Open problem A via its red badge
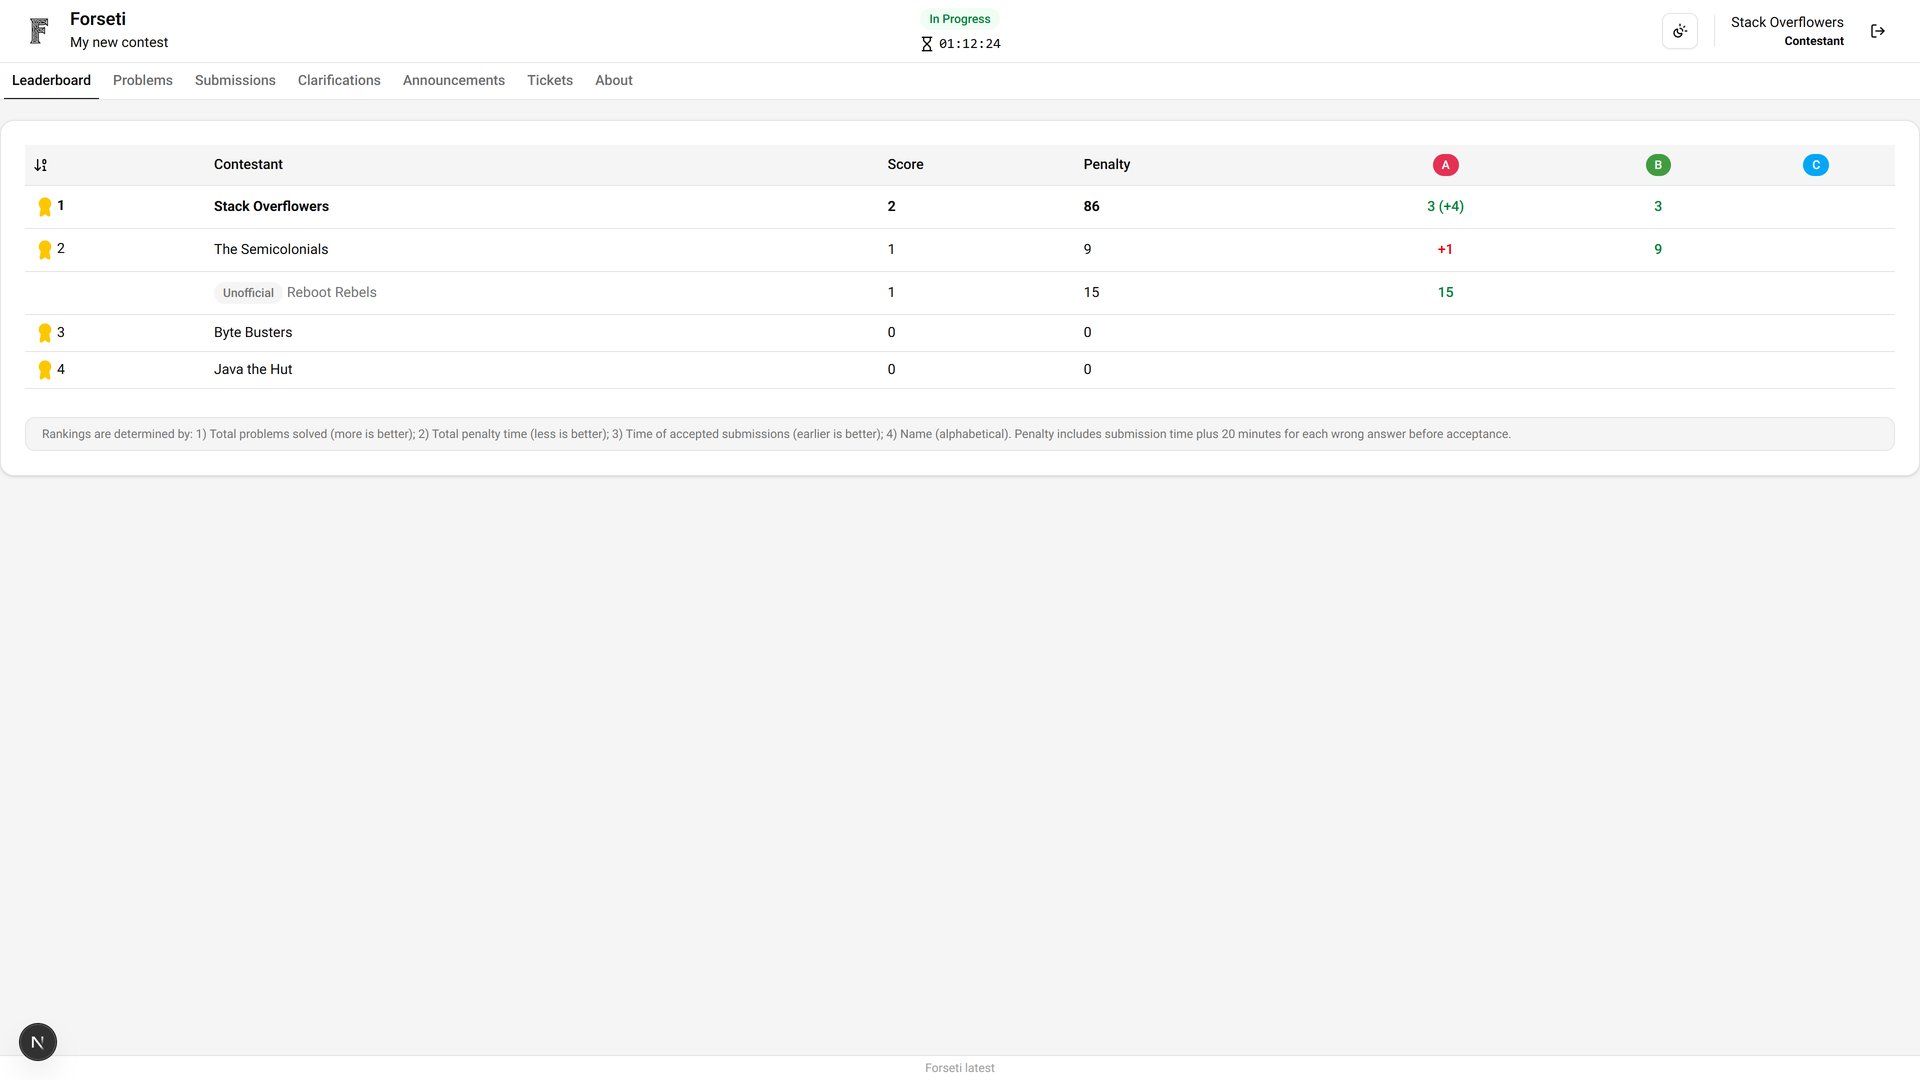 click(x=1445, y=164)
